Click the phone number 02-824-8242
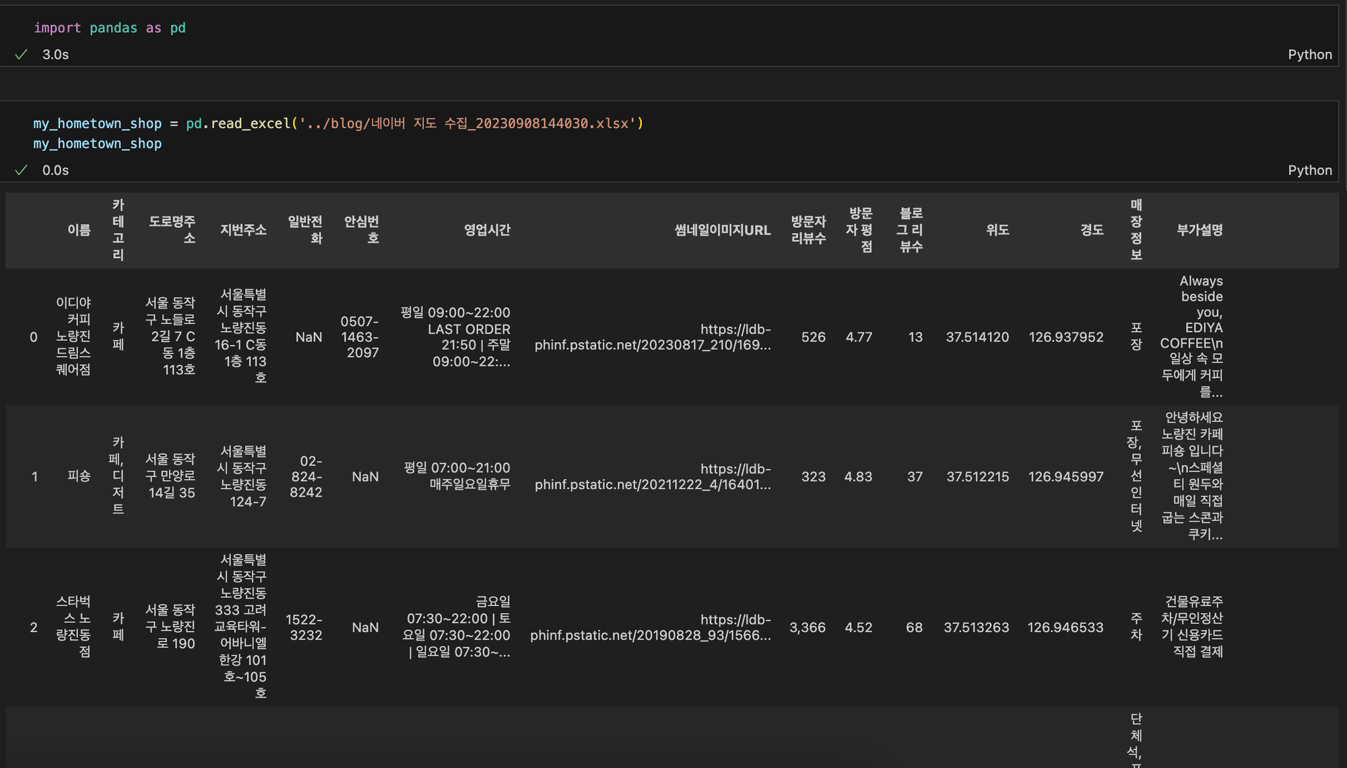The image size is (1347, 768). 306,477
